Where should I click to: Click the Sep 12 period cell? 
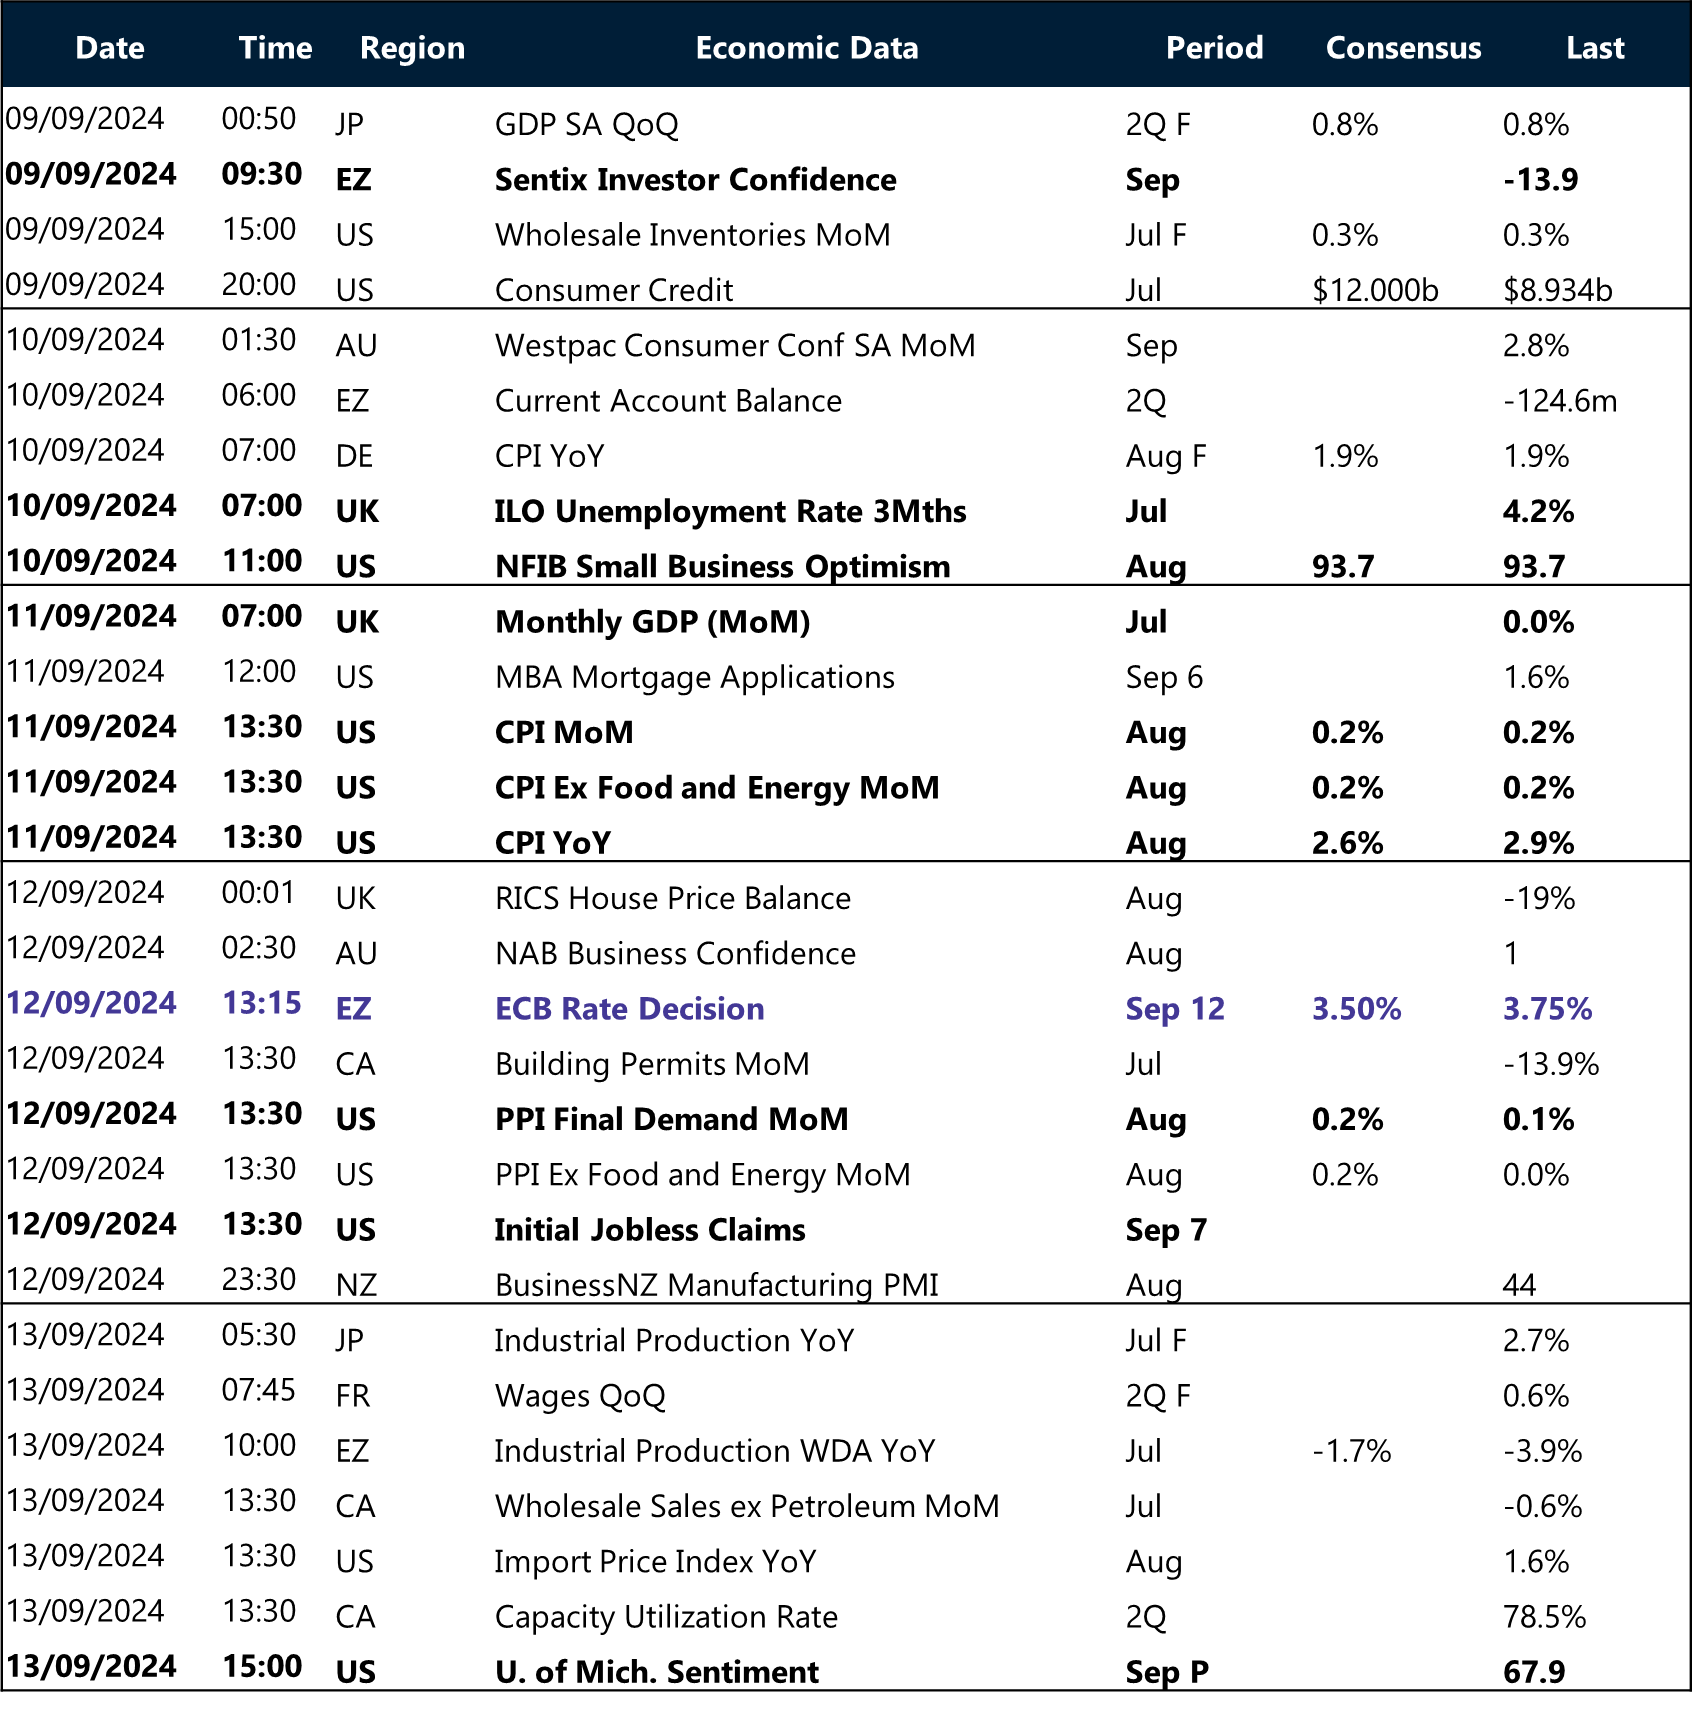[1175, 1009]
